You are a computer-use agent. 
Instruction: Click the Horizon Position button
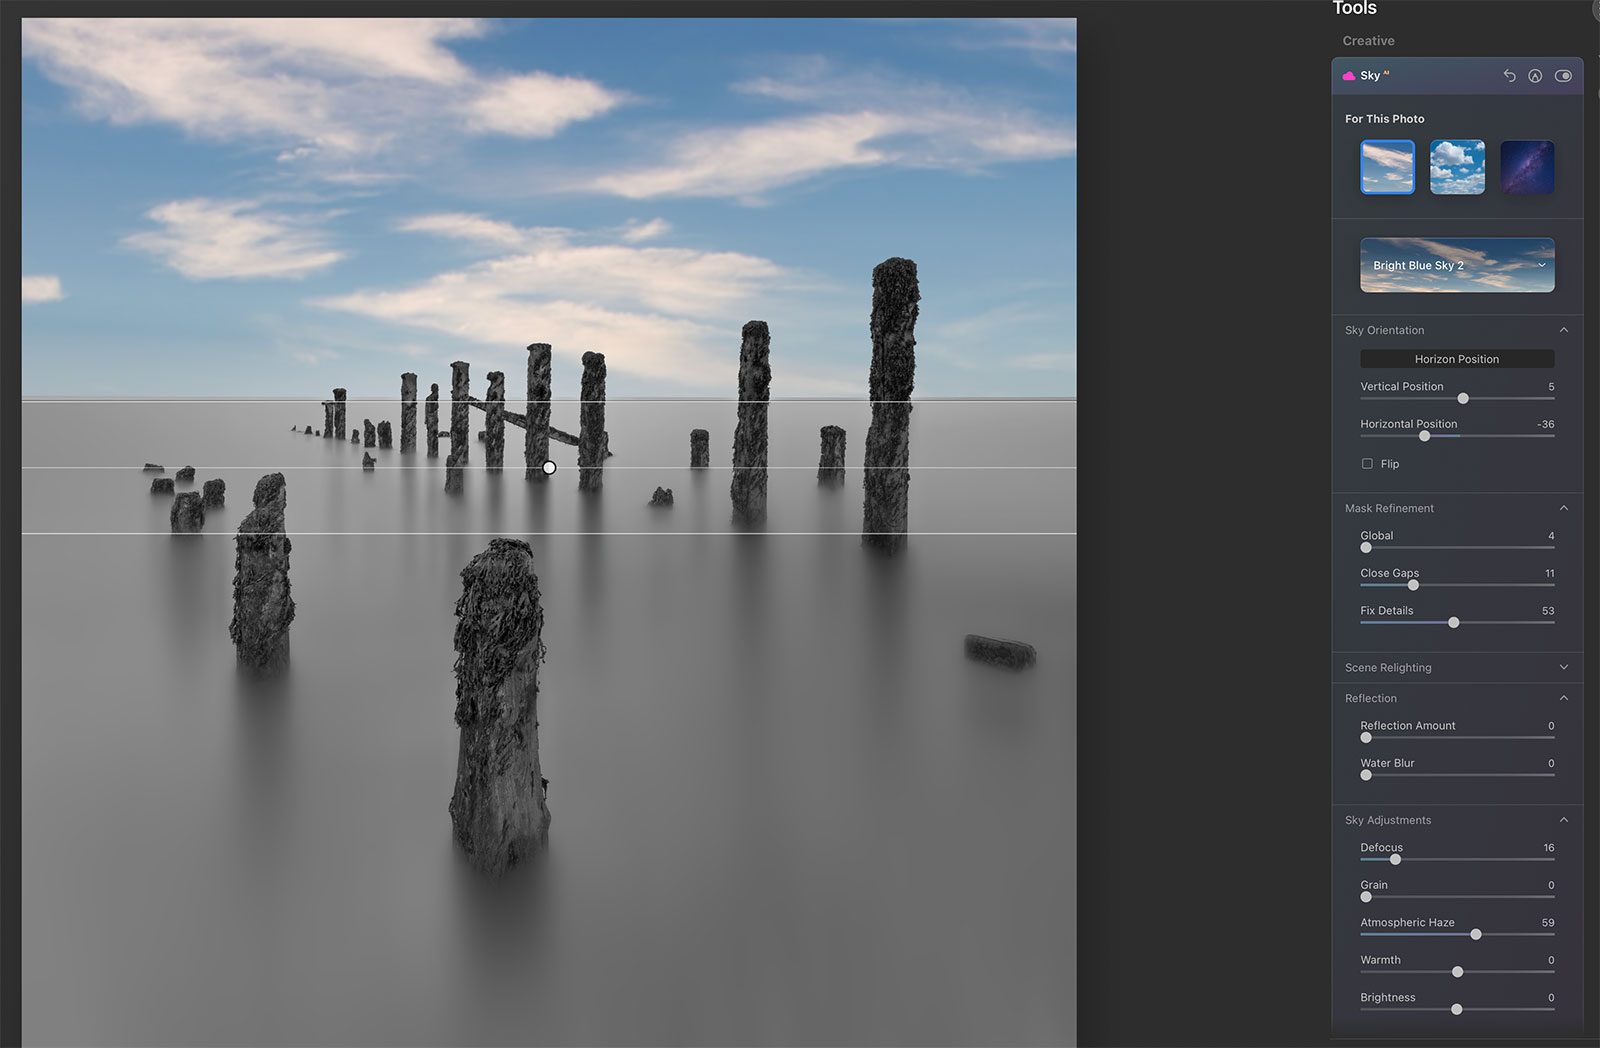1457,359
